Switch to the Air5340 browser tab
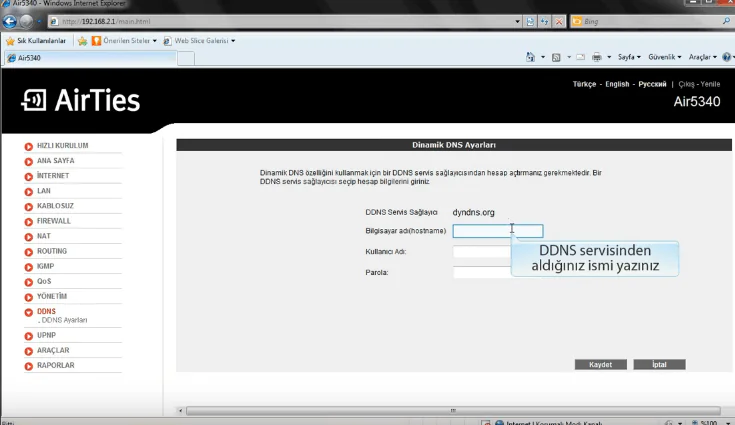 [90, 58]
